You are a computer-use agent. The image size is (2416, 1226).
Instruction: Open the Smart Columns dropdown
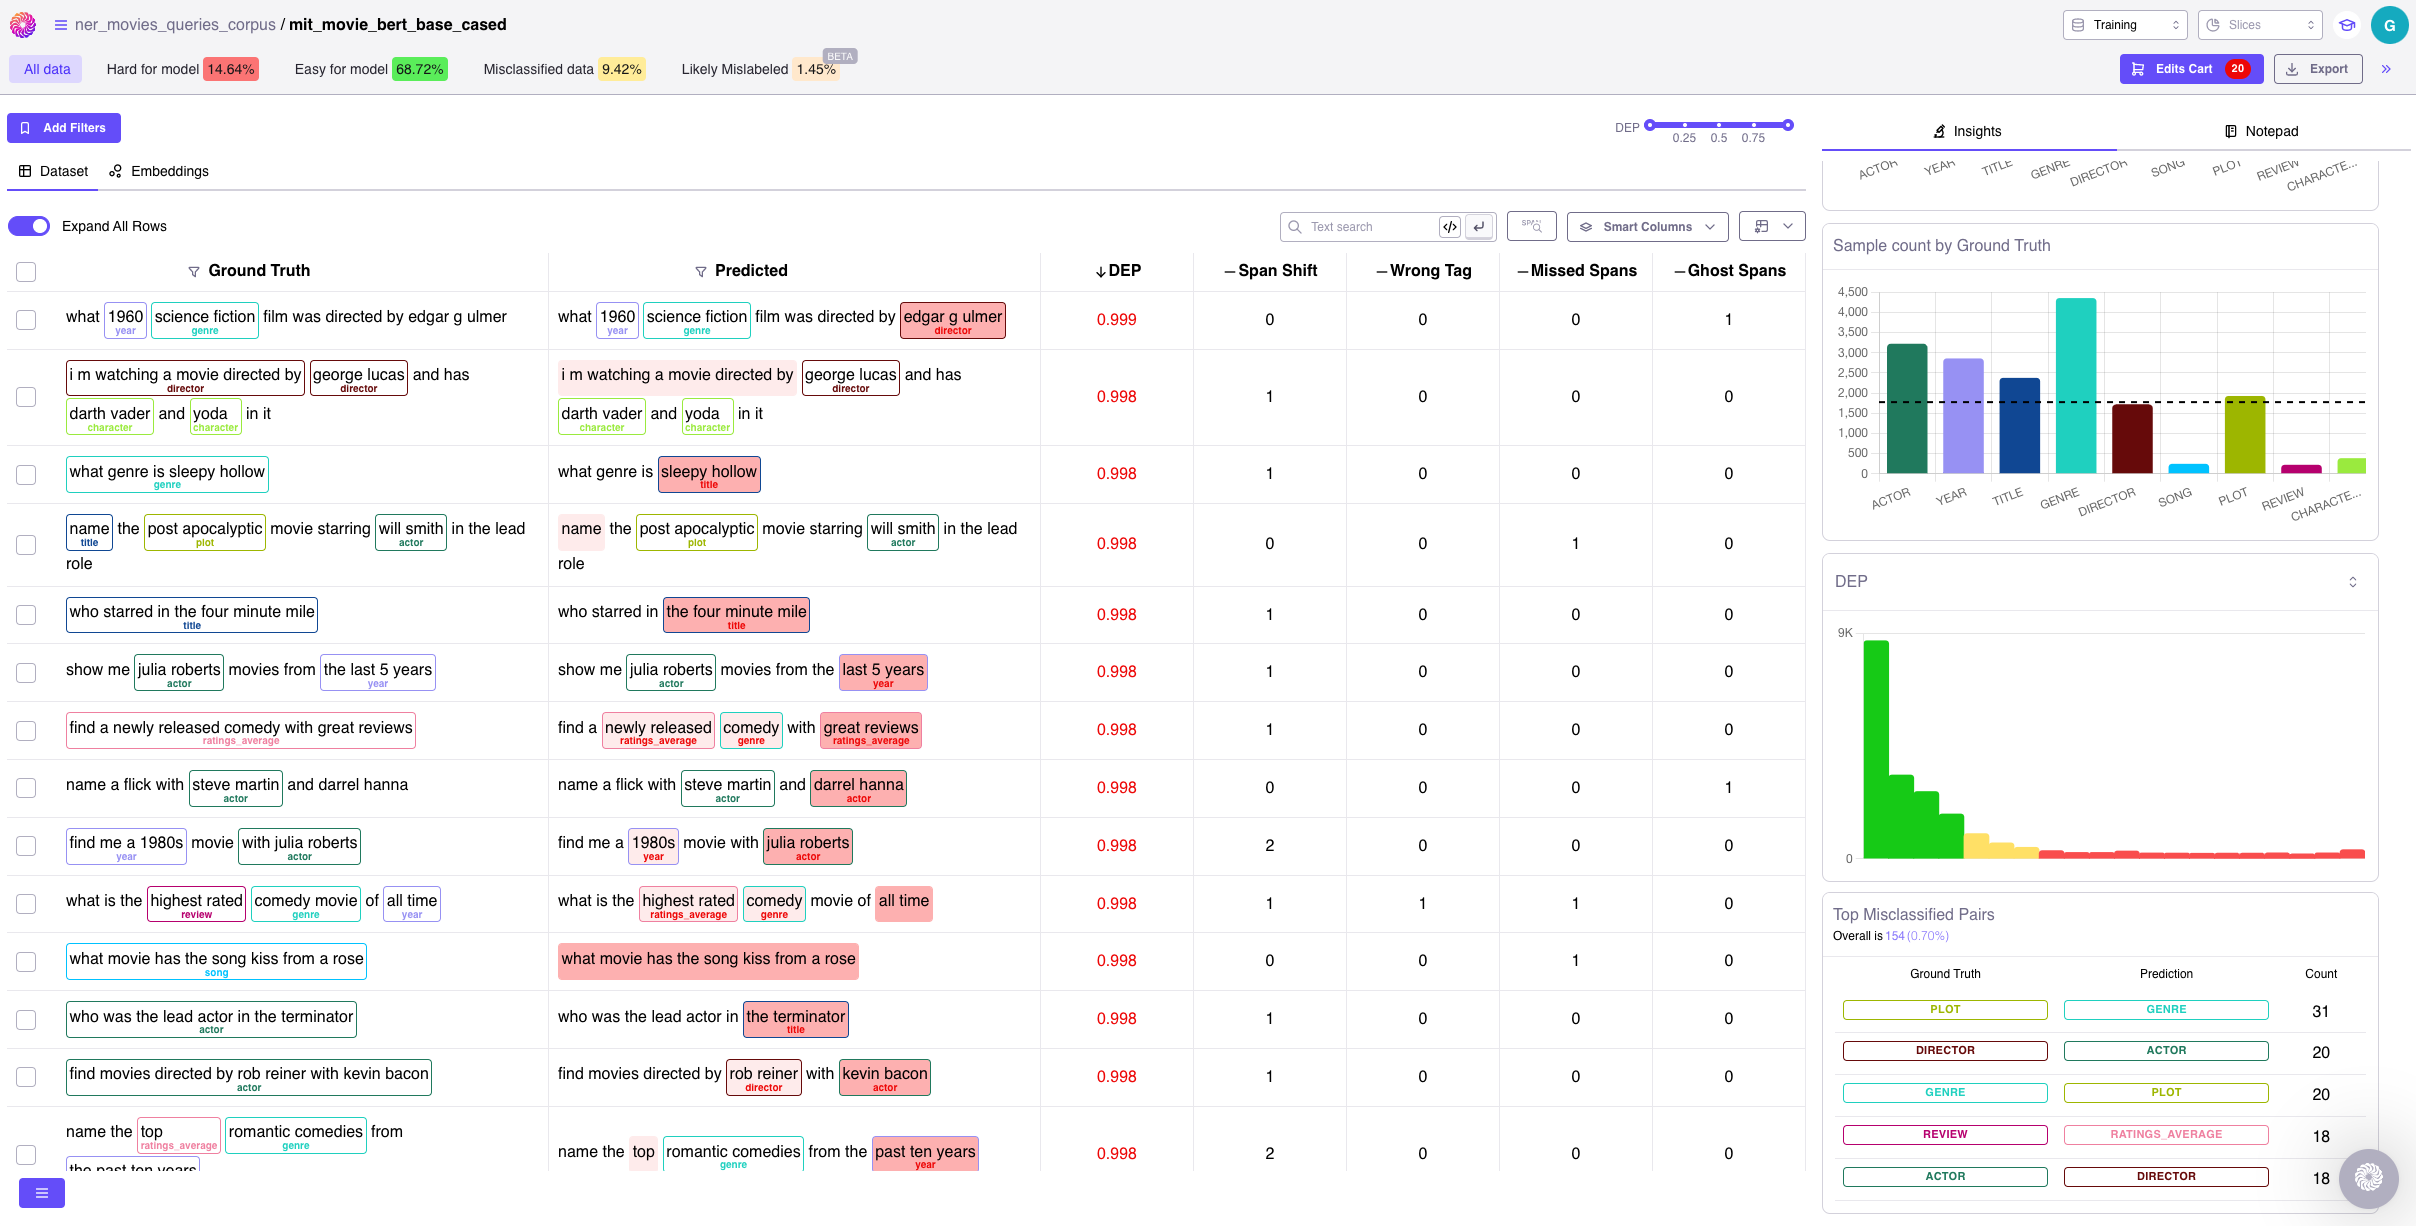[1646, 227]
